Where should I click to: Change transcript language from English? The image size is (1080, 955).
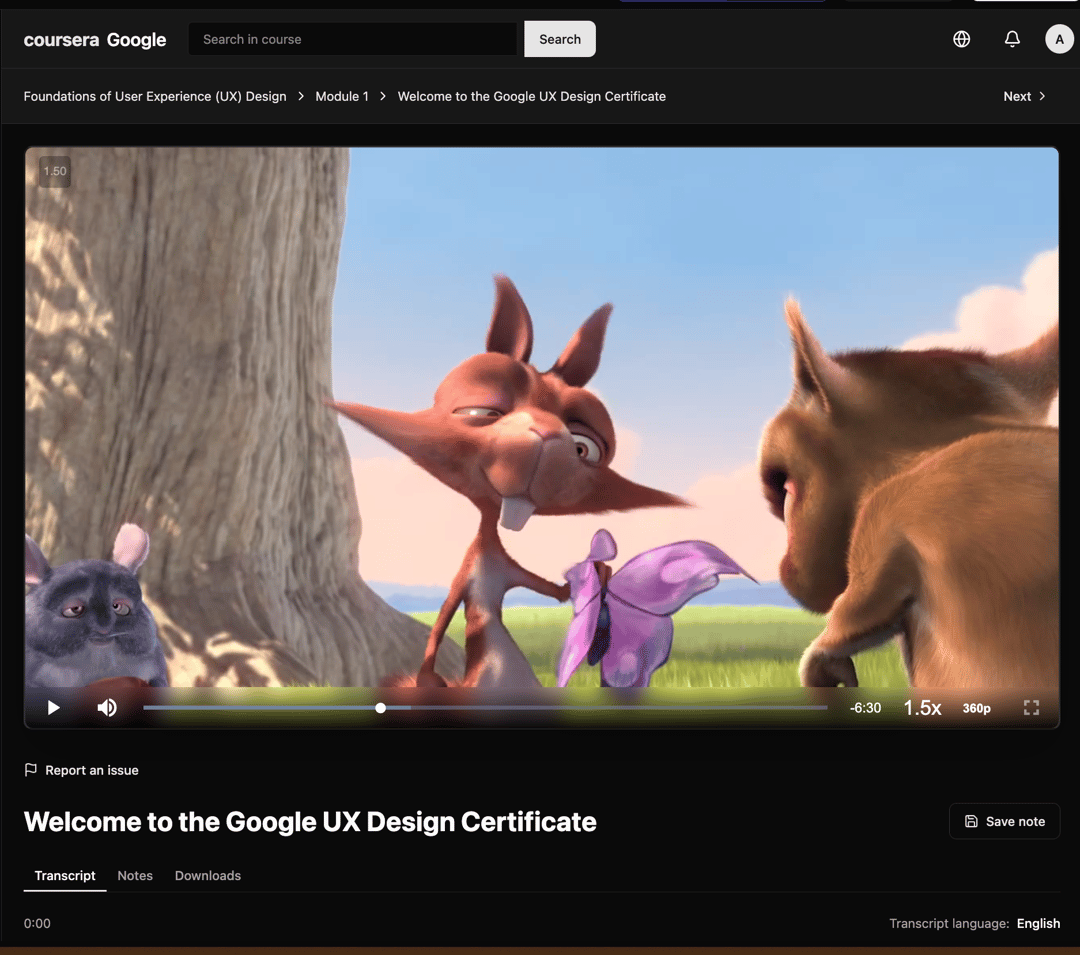coord(1038,923)
